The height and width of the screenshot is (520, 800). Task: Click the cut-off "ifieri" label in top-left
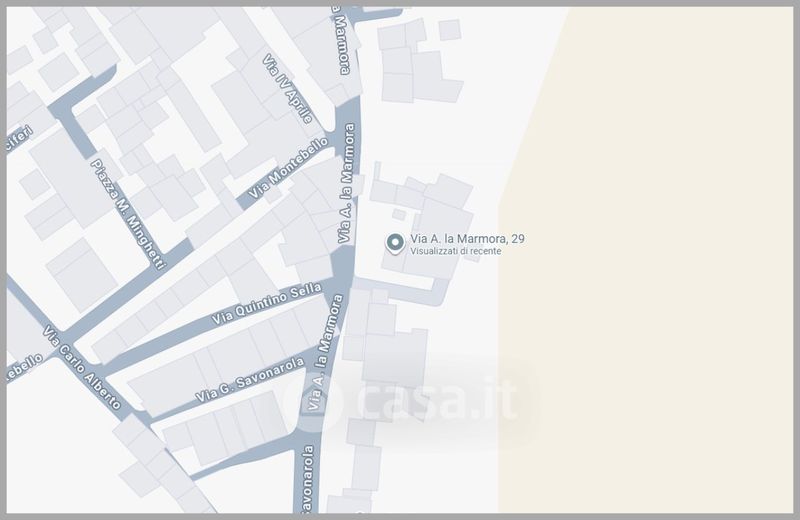(x=18, y=140)
